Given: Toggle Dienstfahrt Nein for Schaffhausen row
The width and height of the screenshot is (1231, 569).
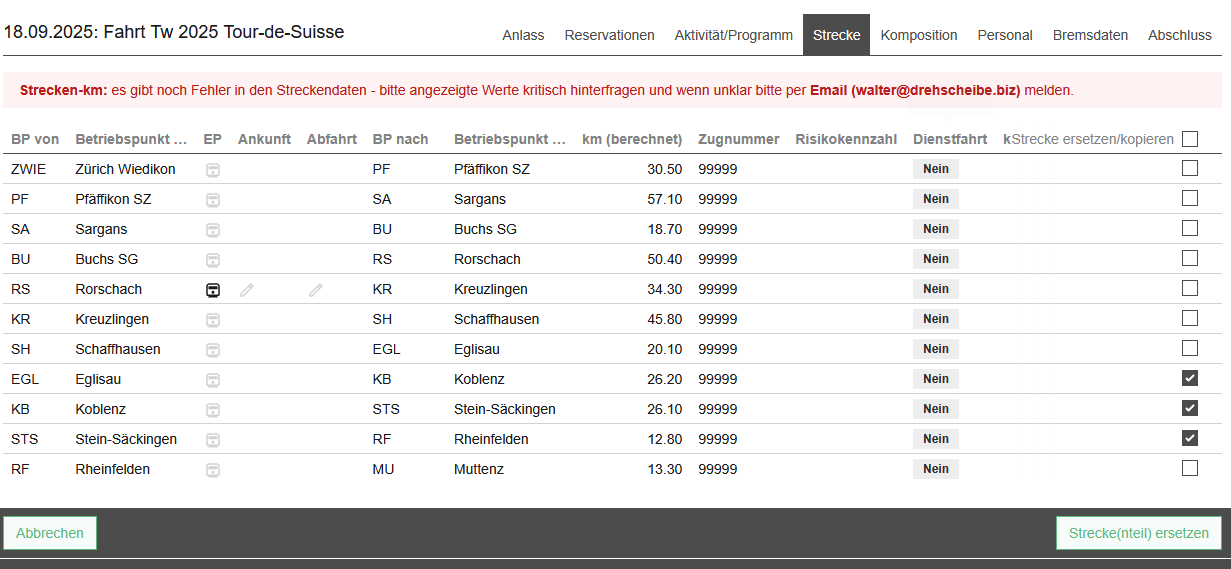Looking at the screenshot, I should click(935, 349).
